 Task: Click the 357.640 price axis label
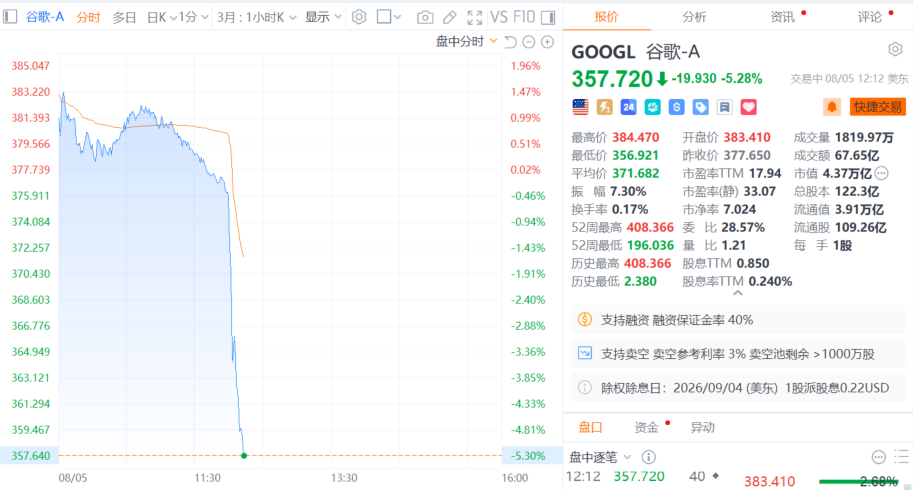(x=31, y=456)
